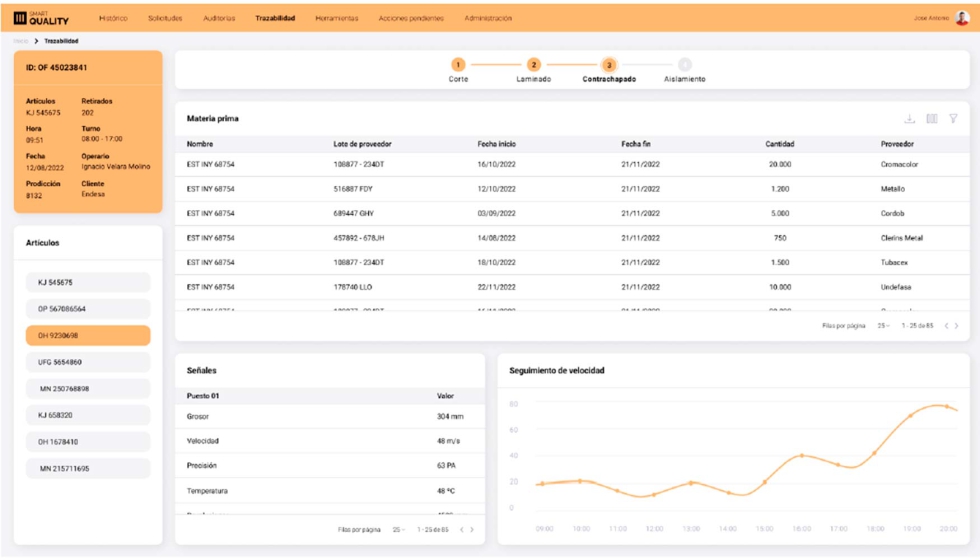Click the Smart Quality logo
Viewport: 980px width, 560px height.
click(41, 18)
